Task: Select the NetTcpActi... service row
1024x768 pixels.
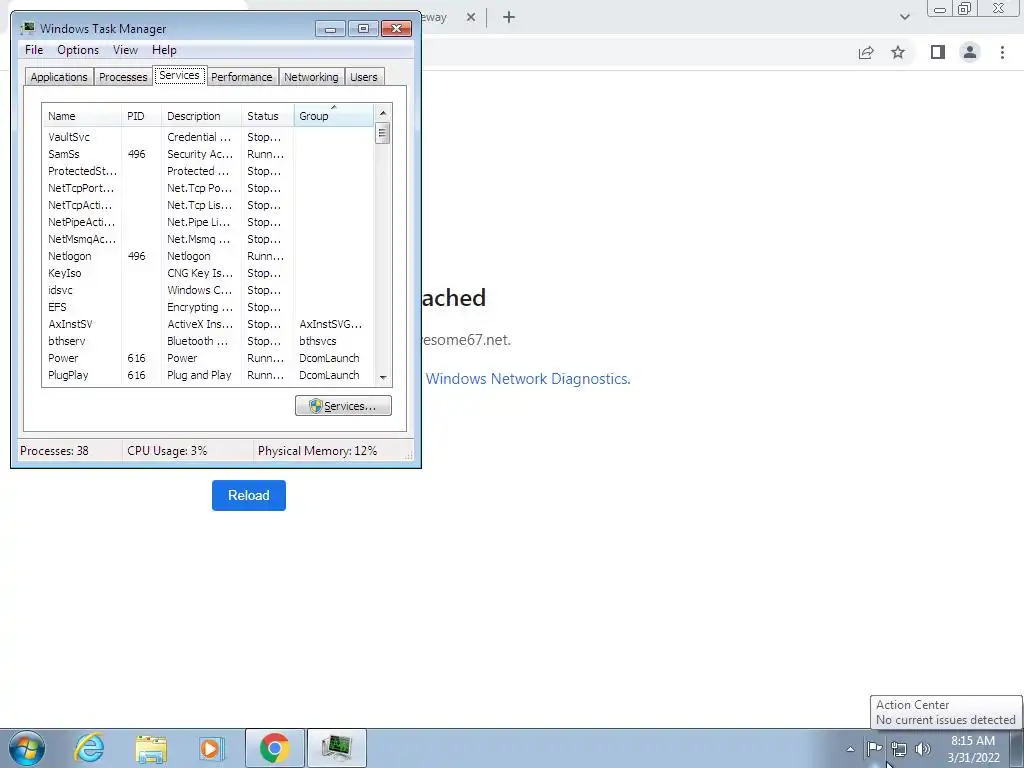Action: tap(208, 205)
